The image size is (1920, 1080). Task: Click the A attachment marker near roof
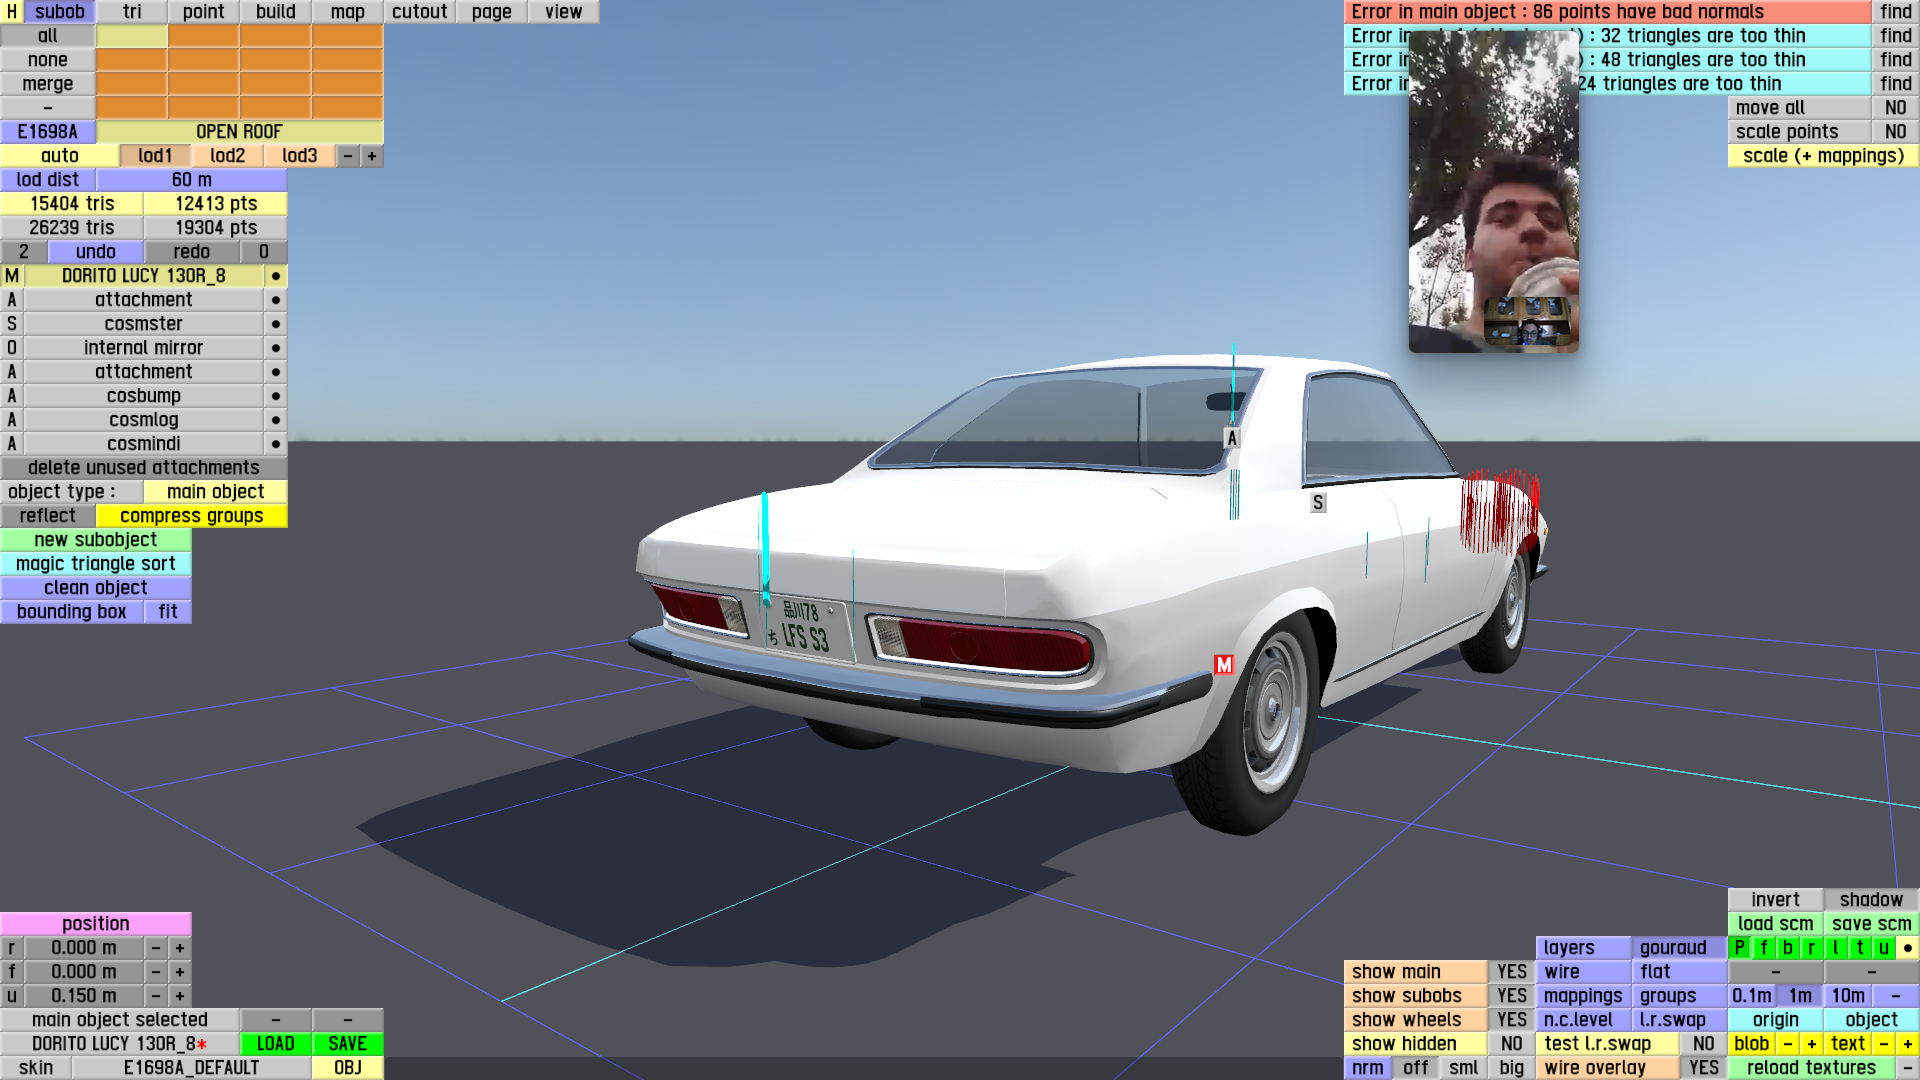[x=1232, y=438]
